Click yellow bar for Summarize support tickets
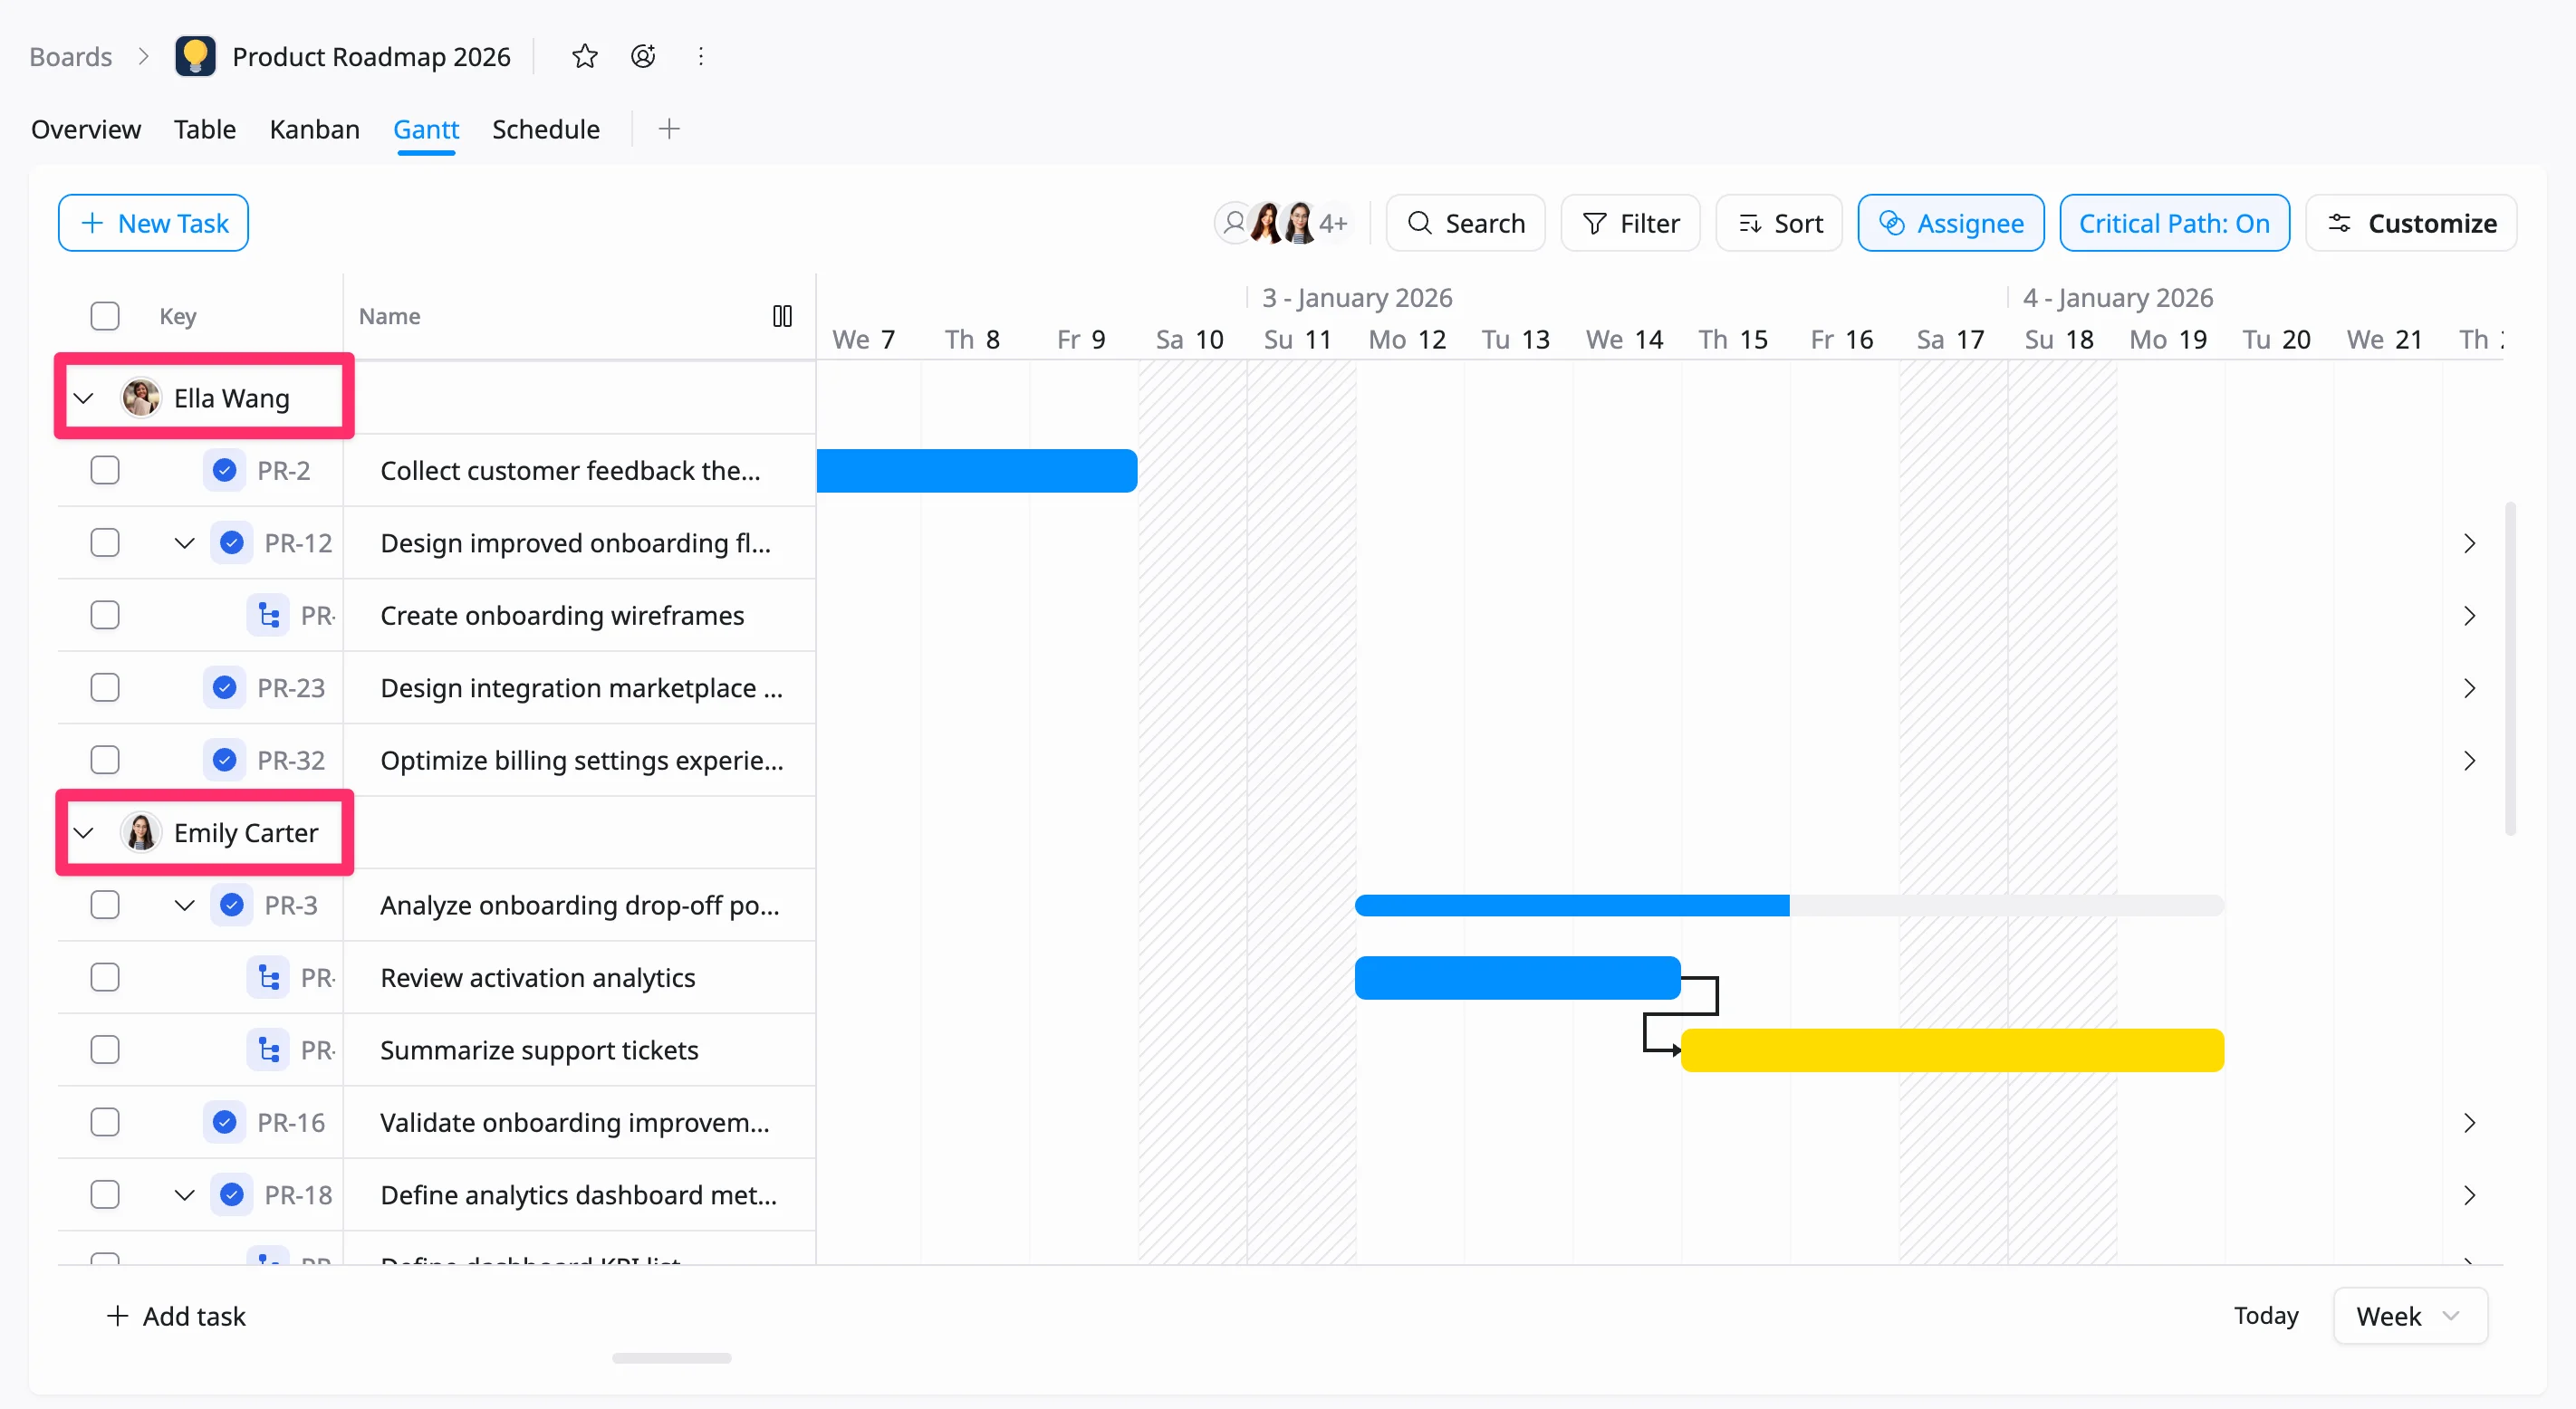2576x1409 pixels. click(x=1952, y=1050)
